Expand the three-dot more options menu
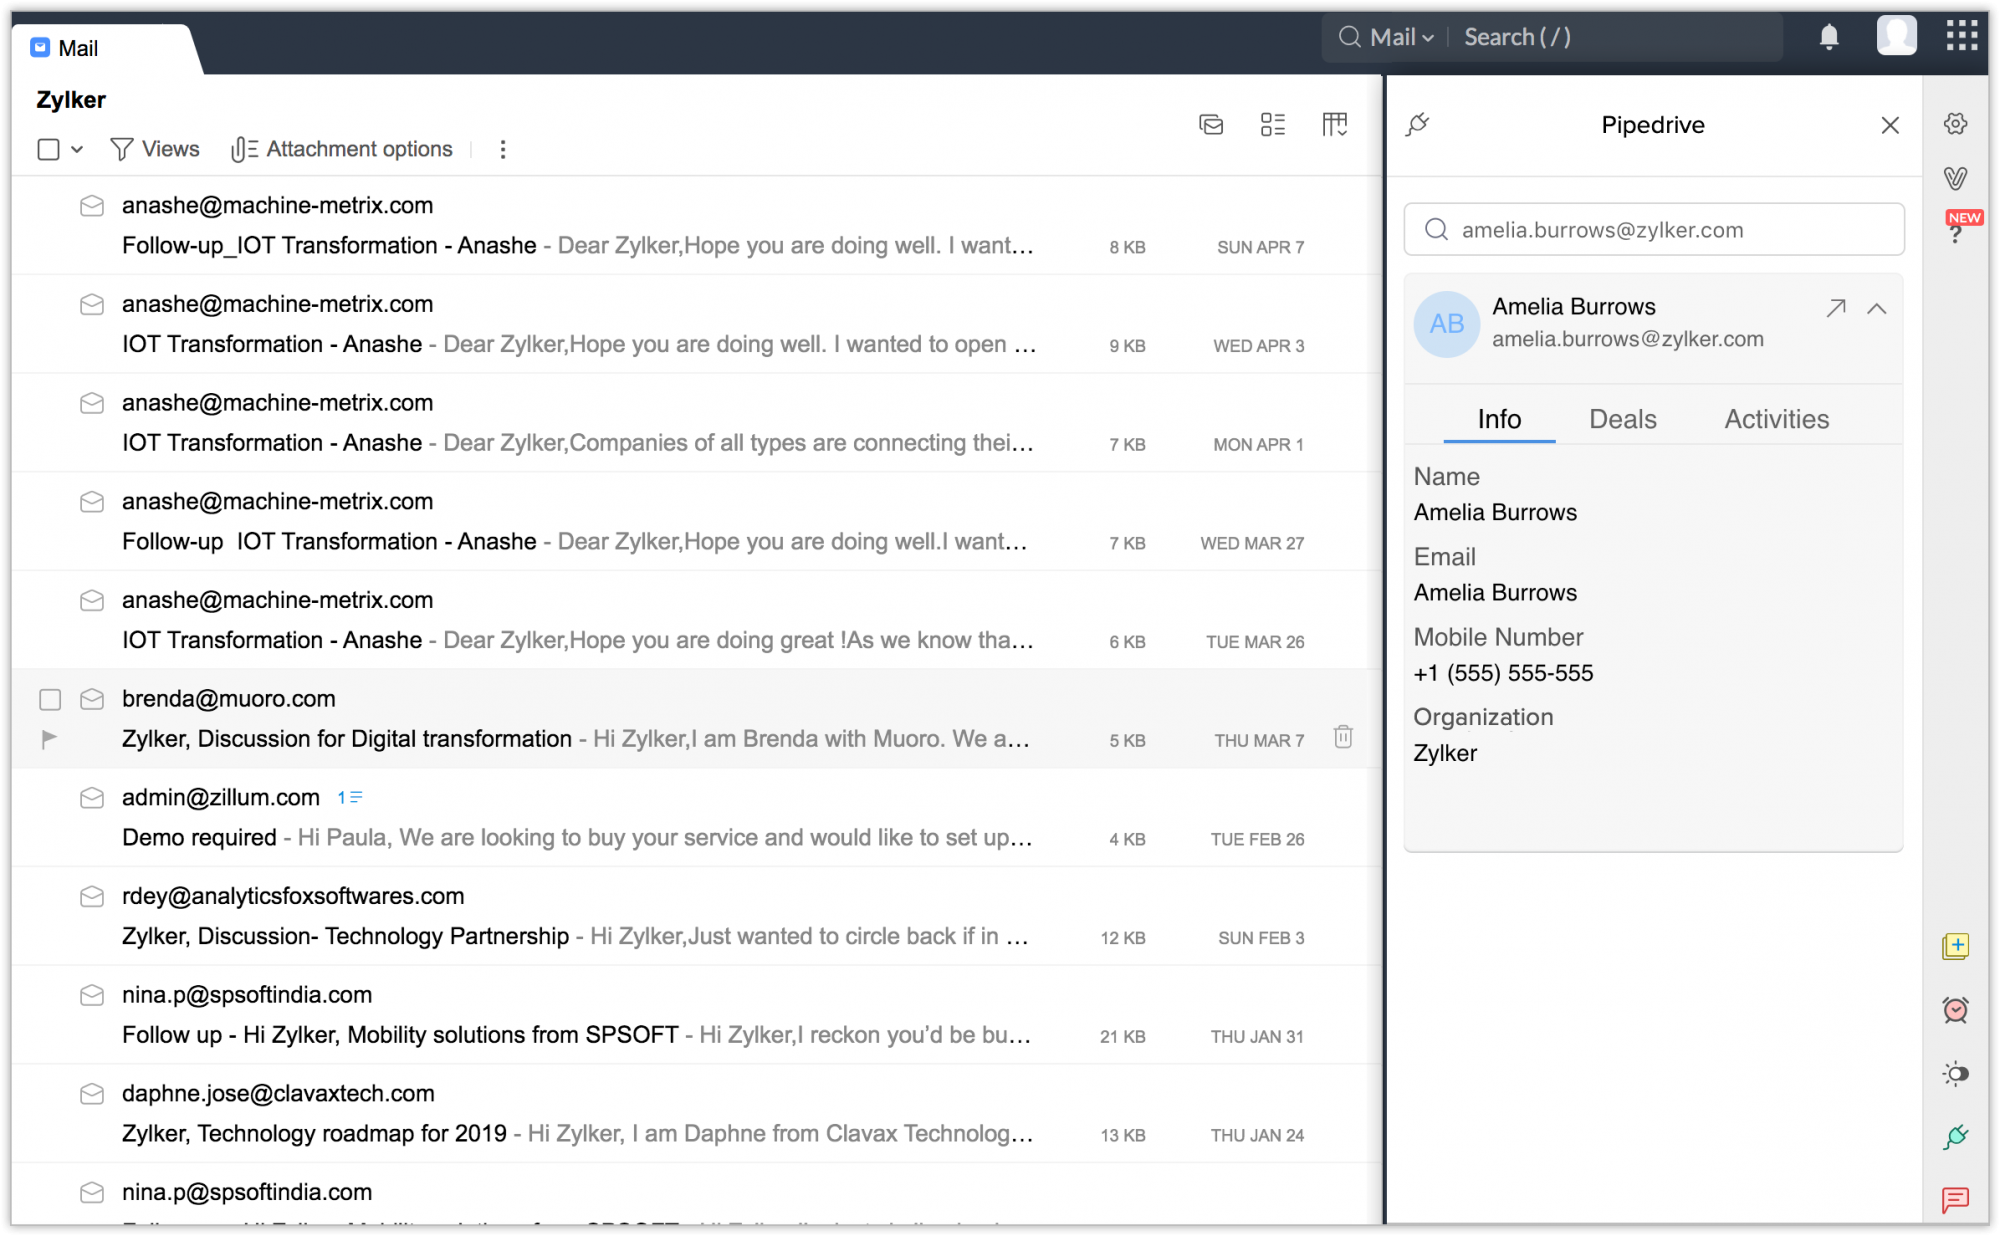The image size is (2000, 1236). click(503, 149)
